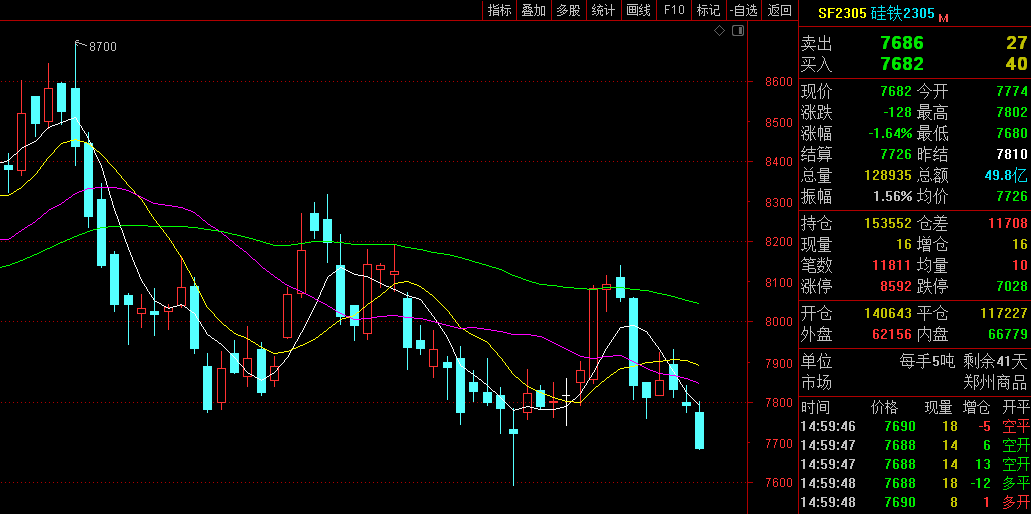Viewport: 1031px width, 514px height.
Task: Switch to 多股 multi-stock view
Action: pyautogui.click(x=568, y=10)
